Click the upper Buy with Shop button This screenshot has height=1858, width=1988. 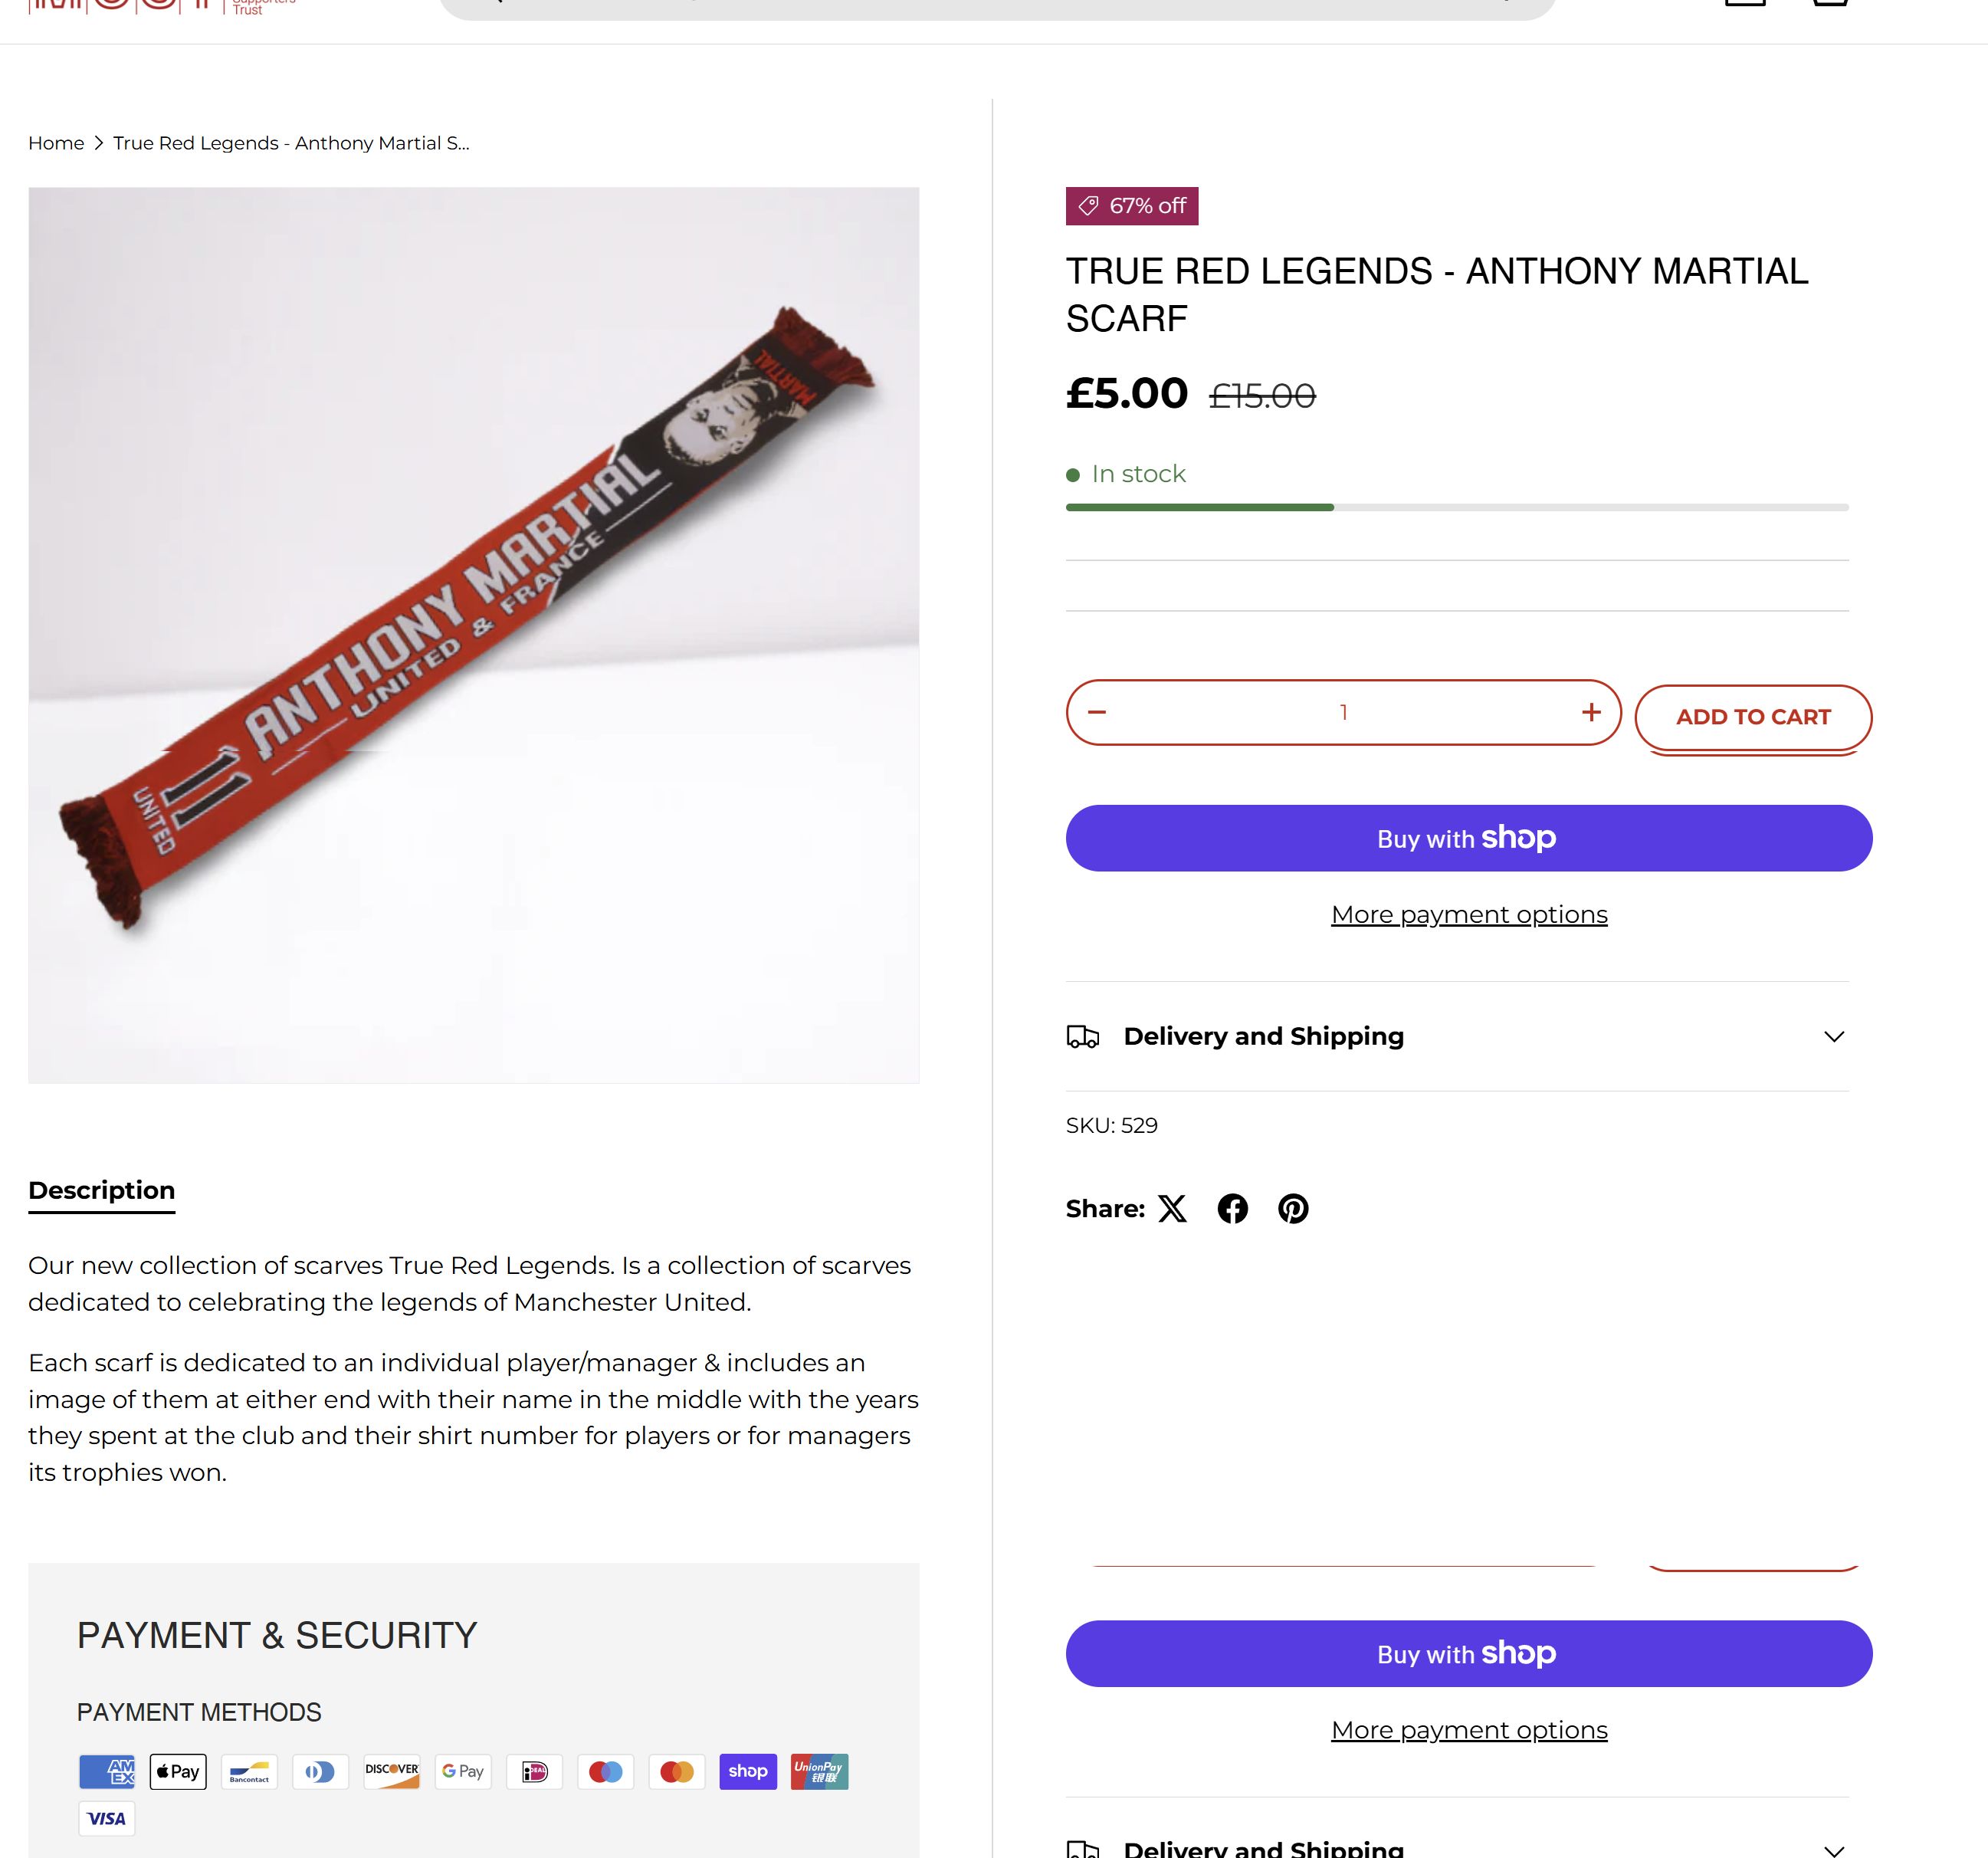pyautogui.click(x=1468, y=838)
